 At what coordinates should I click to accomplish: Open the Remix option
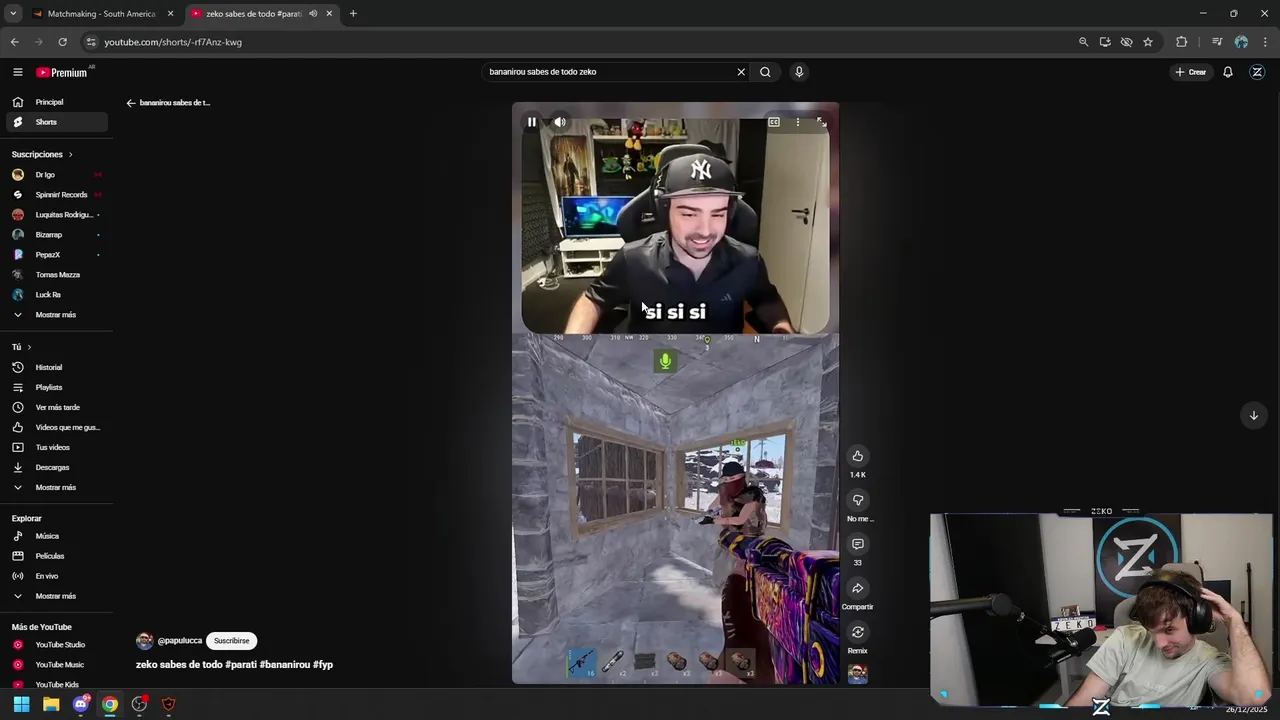click(857, 632)
